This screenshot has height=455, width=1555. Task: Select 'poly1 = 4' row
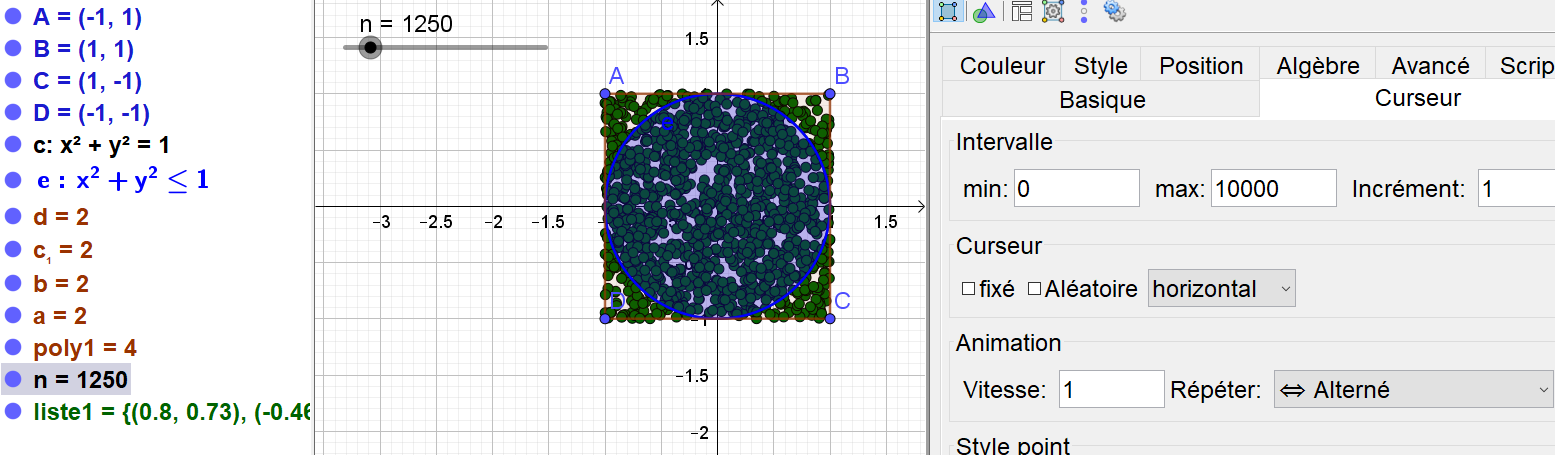[x=85, y=348]
